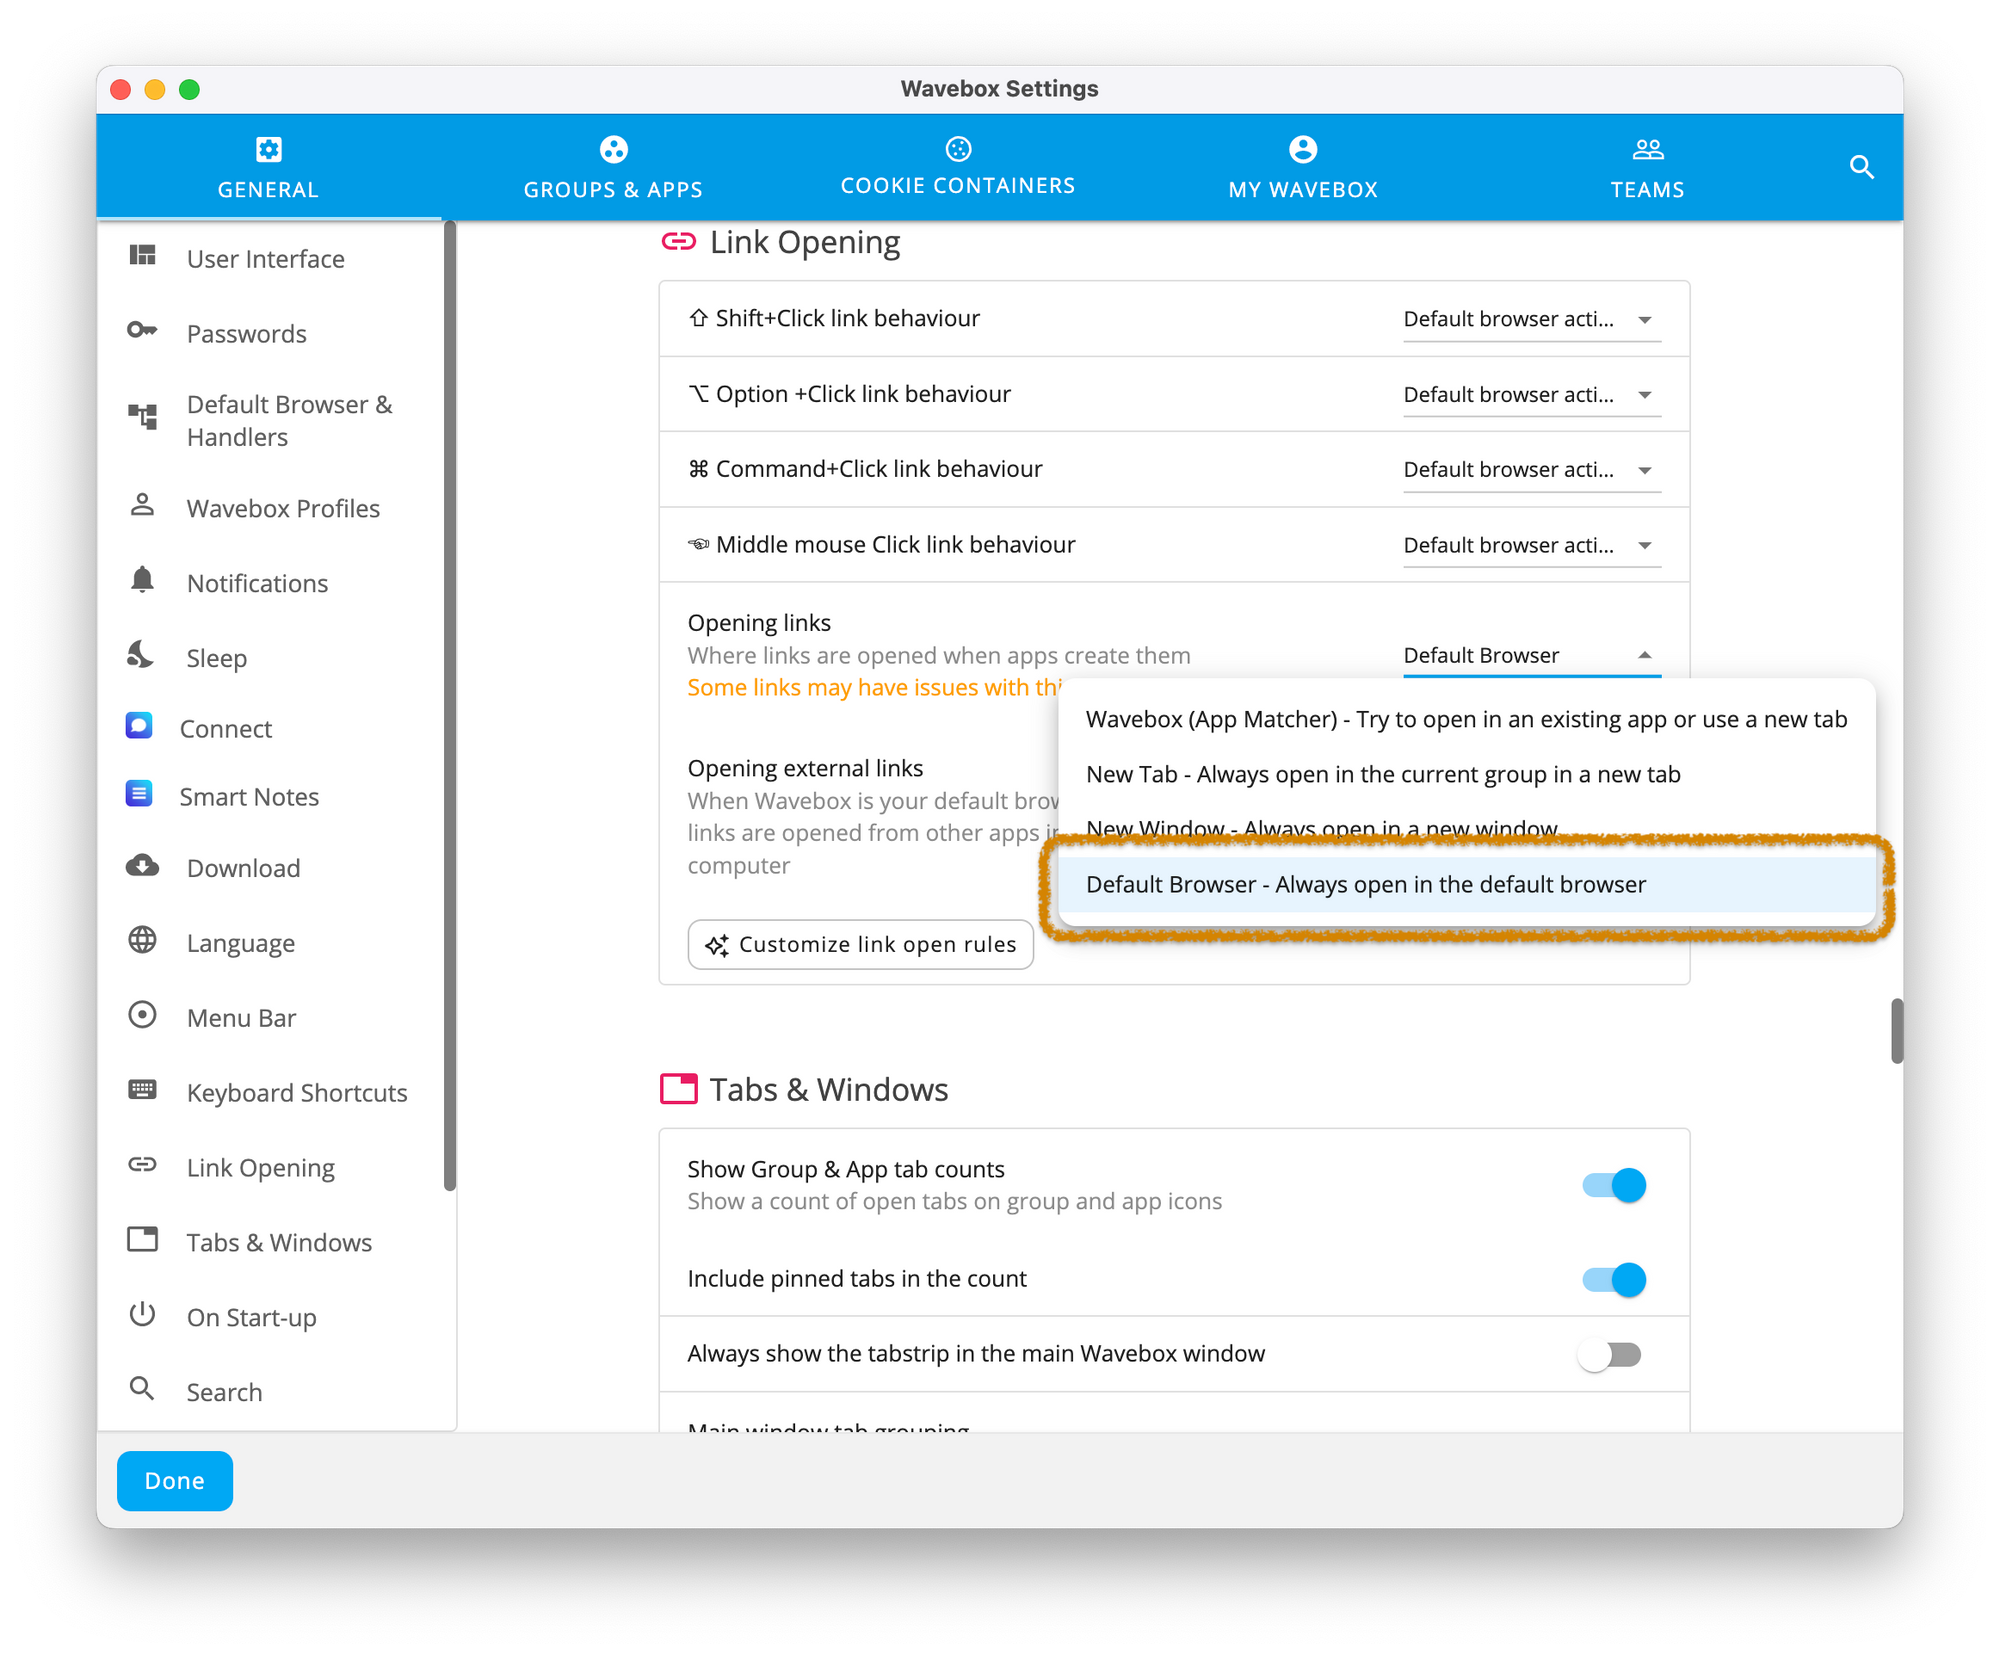2000x1656 pixels.
Task: Click the Tabs & Windows sidebar icon
Action: tap(143, 1240)
